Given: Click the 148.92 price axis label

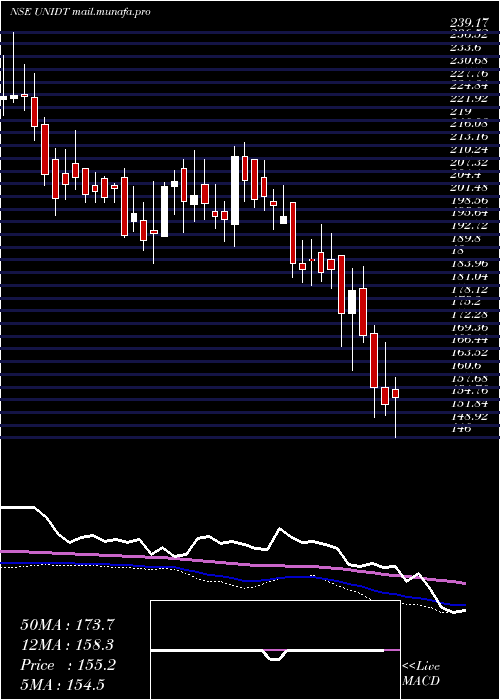Looking at the screenshot, I should pyautogui.click(x=469, y=417).
